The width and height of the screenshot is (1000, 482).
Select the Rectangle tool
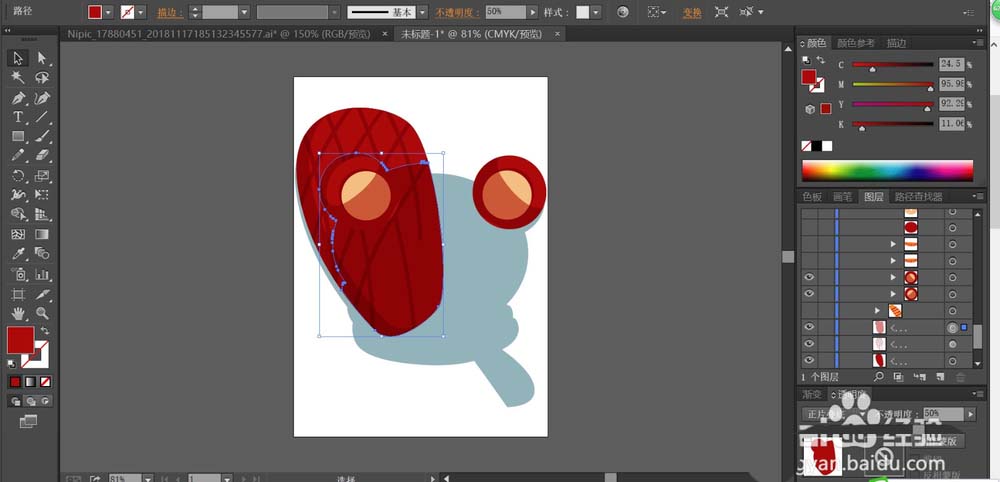[x=18, y=136]
